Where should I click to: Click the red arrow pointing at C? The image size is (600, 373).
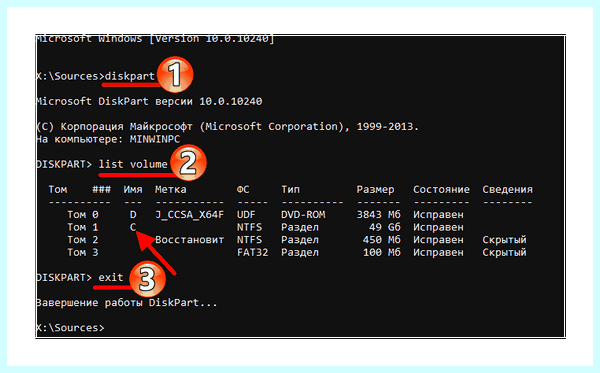(x=155, y=252)
